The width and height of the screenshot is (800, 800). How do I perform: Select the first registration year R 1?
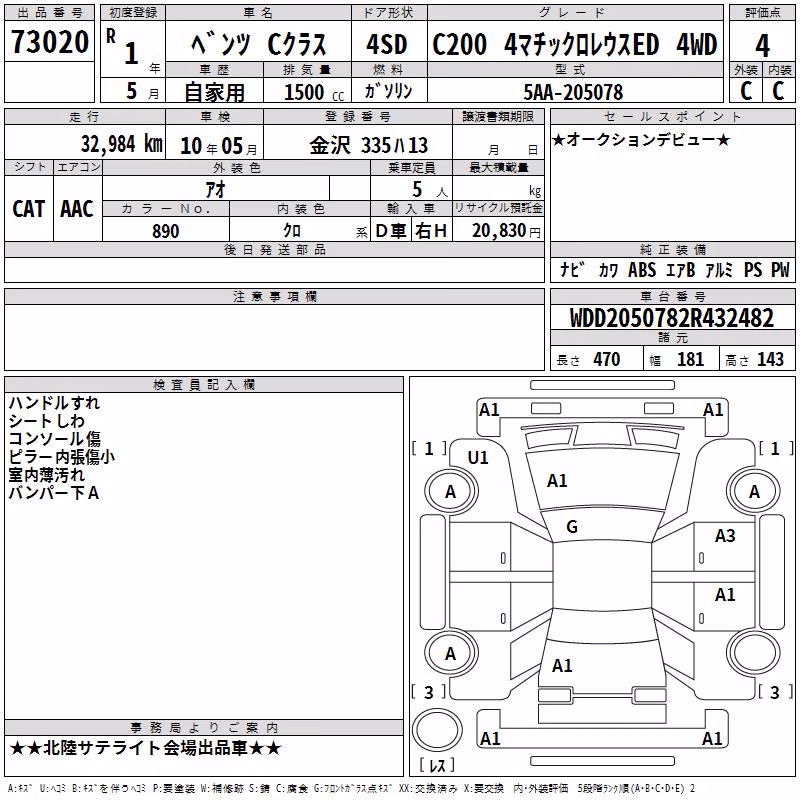coord(123,47)
